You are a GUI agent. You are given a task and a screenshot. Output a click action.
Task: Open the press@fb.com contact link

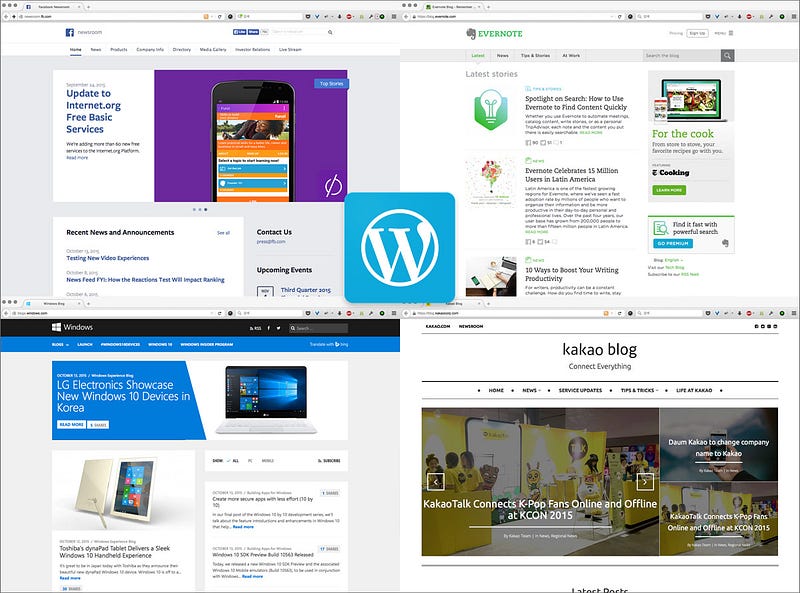tap(271, 242)
